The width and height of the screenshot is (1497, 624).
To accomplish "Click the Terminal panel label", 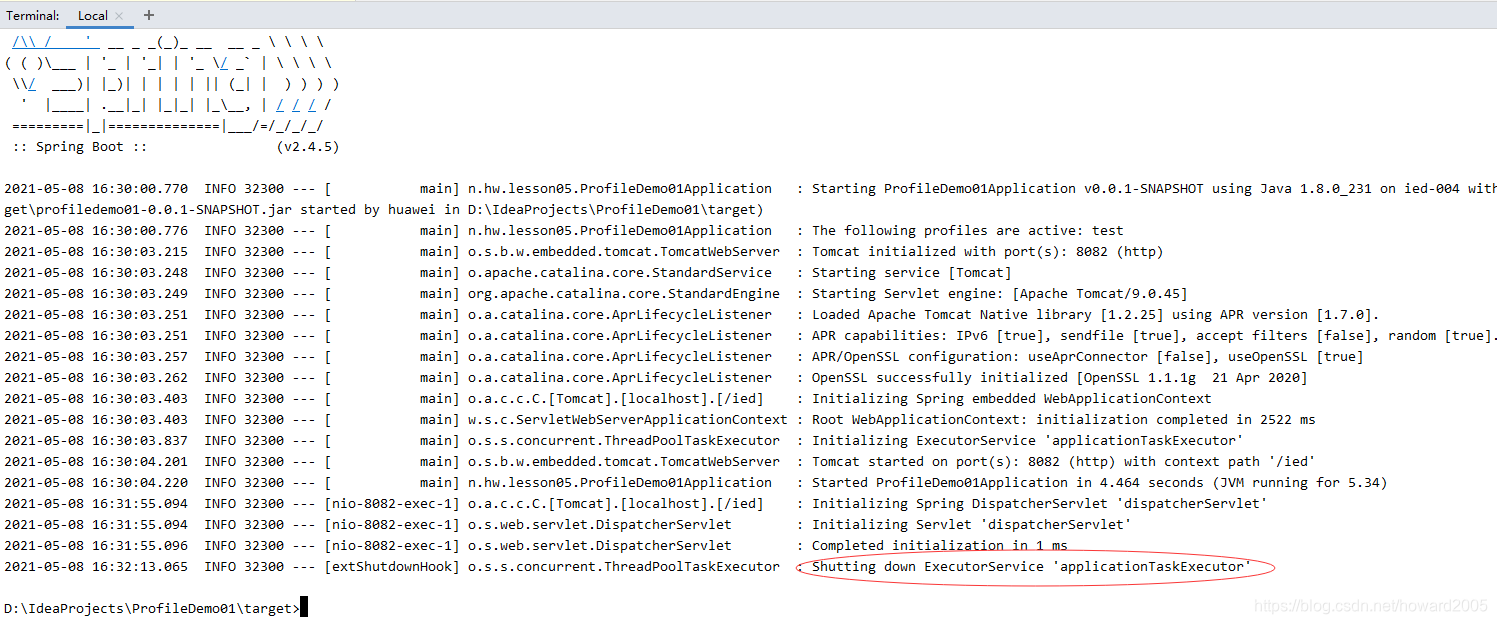I will (x=33, y=15).
